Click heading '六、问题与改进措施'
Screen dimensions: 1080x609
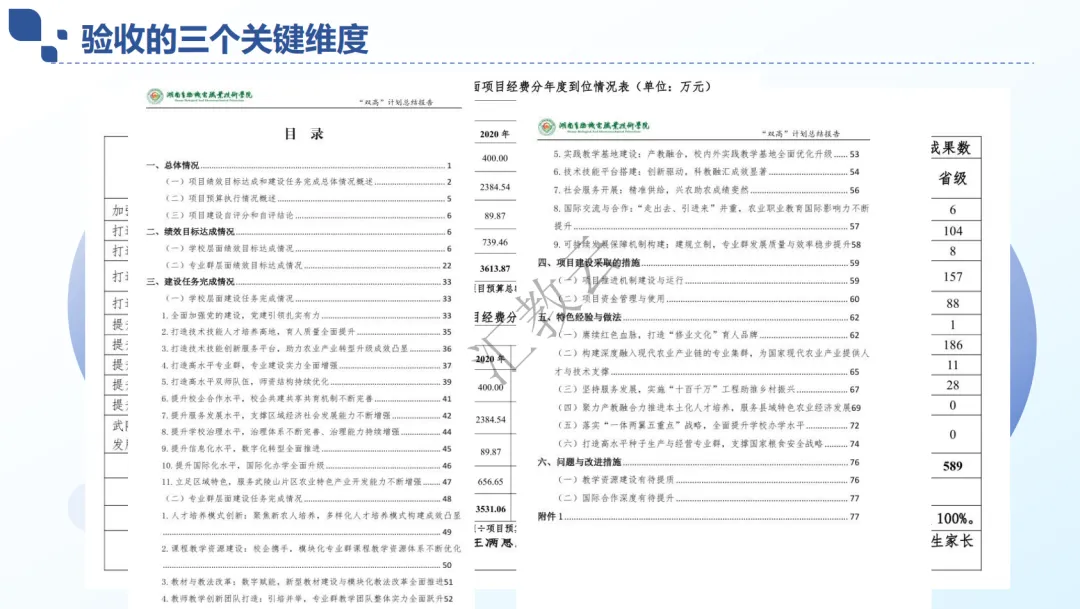(x=698, y=462)
